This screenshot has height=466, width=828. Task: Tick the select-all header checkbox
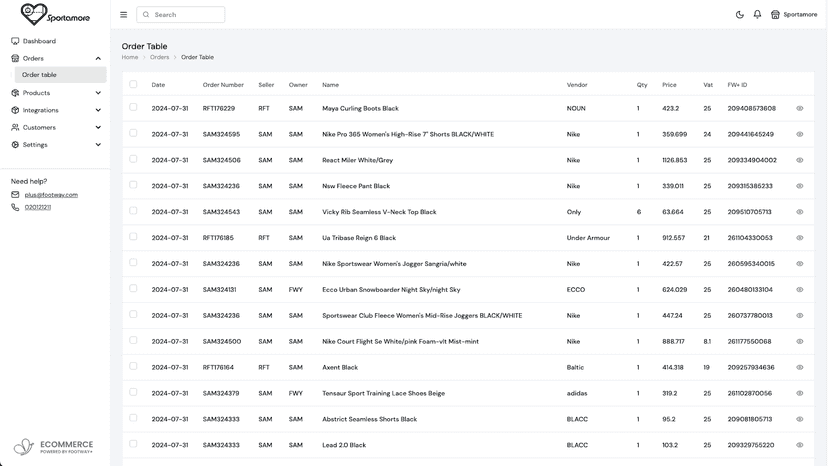(133, 85)
